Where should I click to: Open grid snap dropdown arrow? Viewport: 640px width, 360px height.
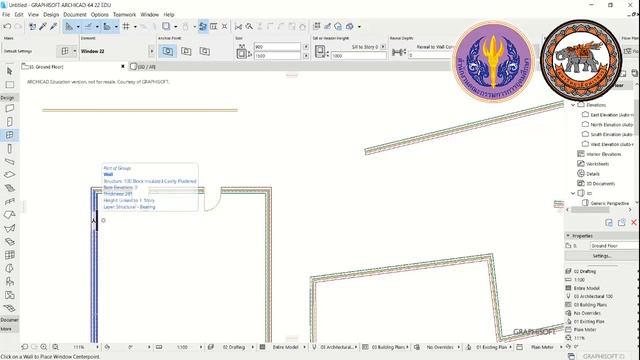click(x=135, y=27)
